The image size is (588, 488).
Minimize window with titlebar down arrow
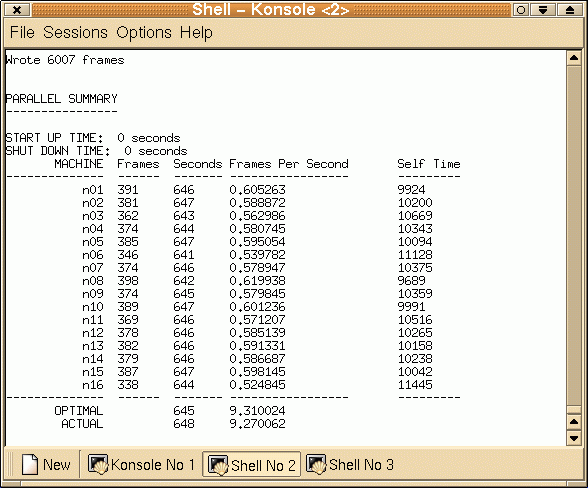point(543,10)
